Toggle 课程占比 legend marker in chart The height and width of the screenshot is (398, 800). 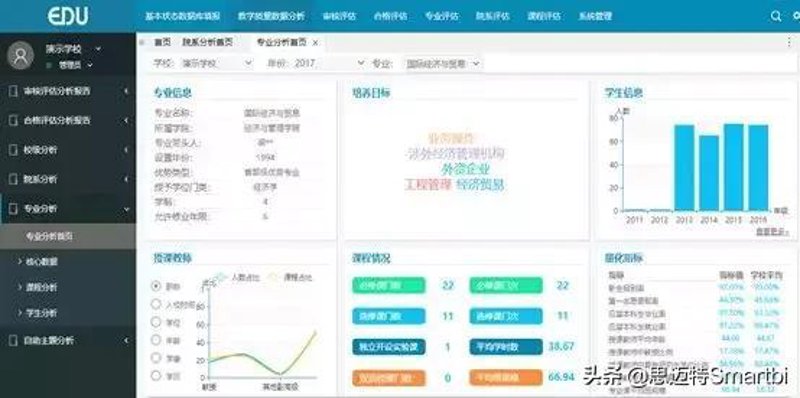273,278
